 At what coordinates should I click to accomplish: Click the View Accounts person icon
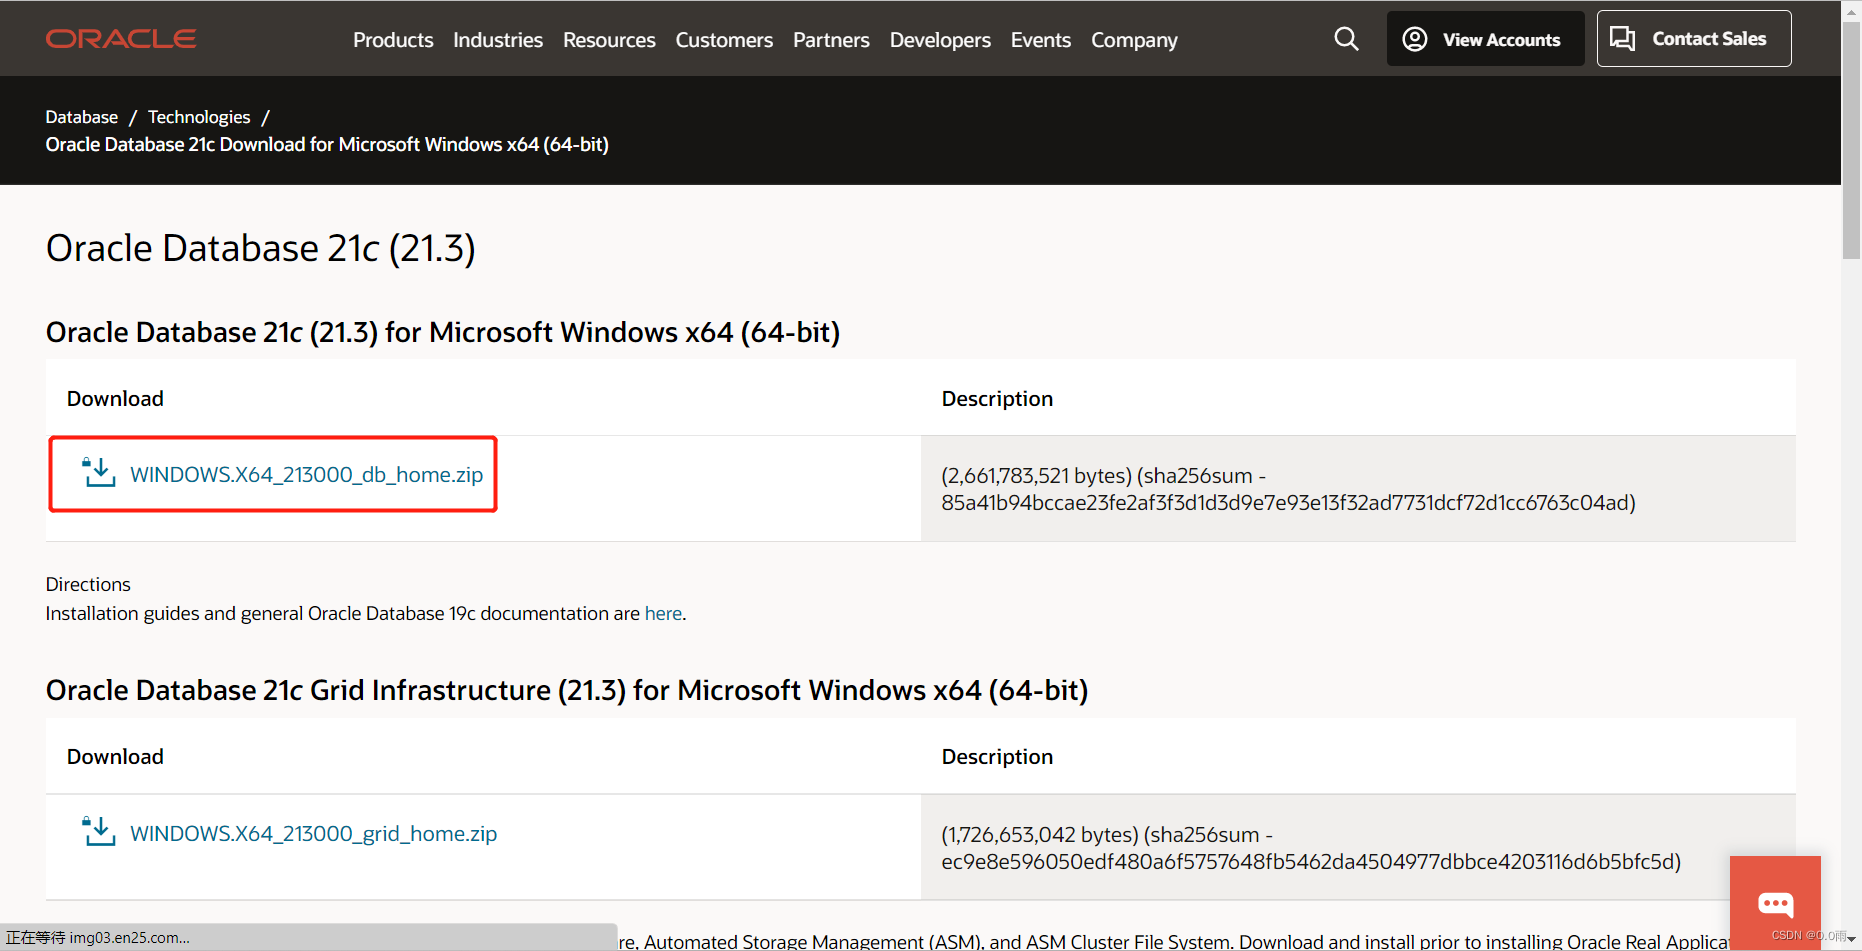tap(1414, 38)
